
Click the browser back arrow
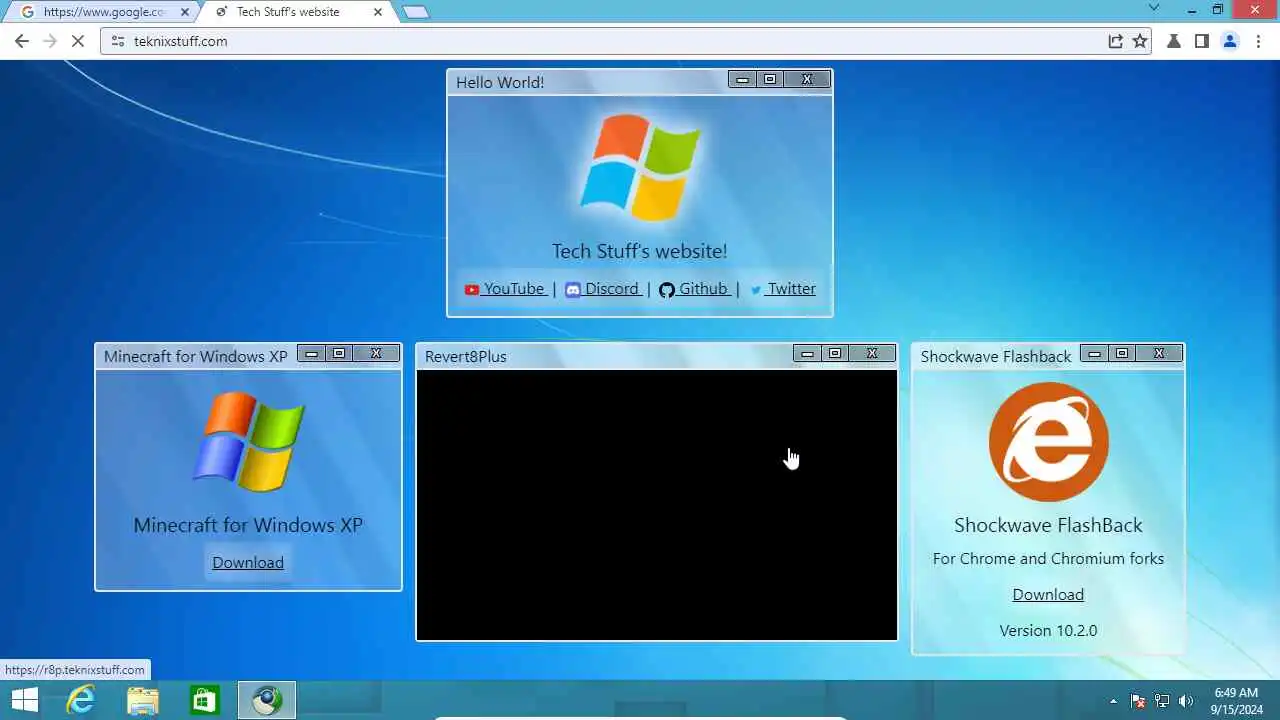22,41
